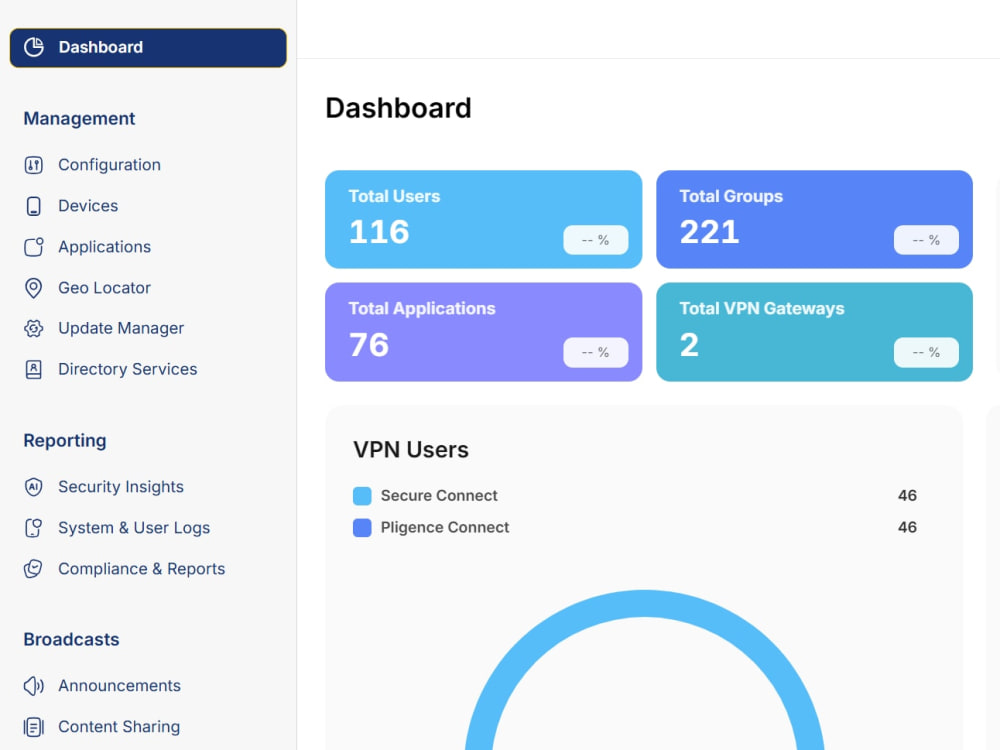The height and width of the screenshot is (750, 1000).
Task: Click the Total Applications card
Action: (483, 332)
